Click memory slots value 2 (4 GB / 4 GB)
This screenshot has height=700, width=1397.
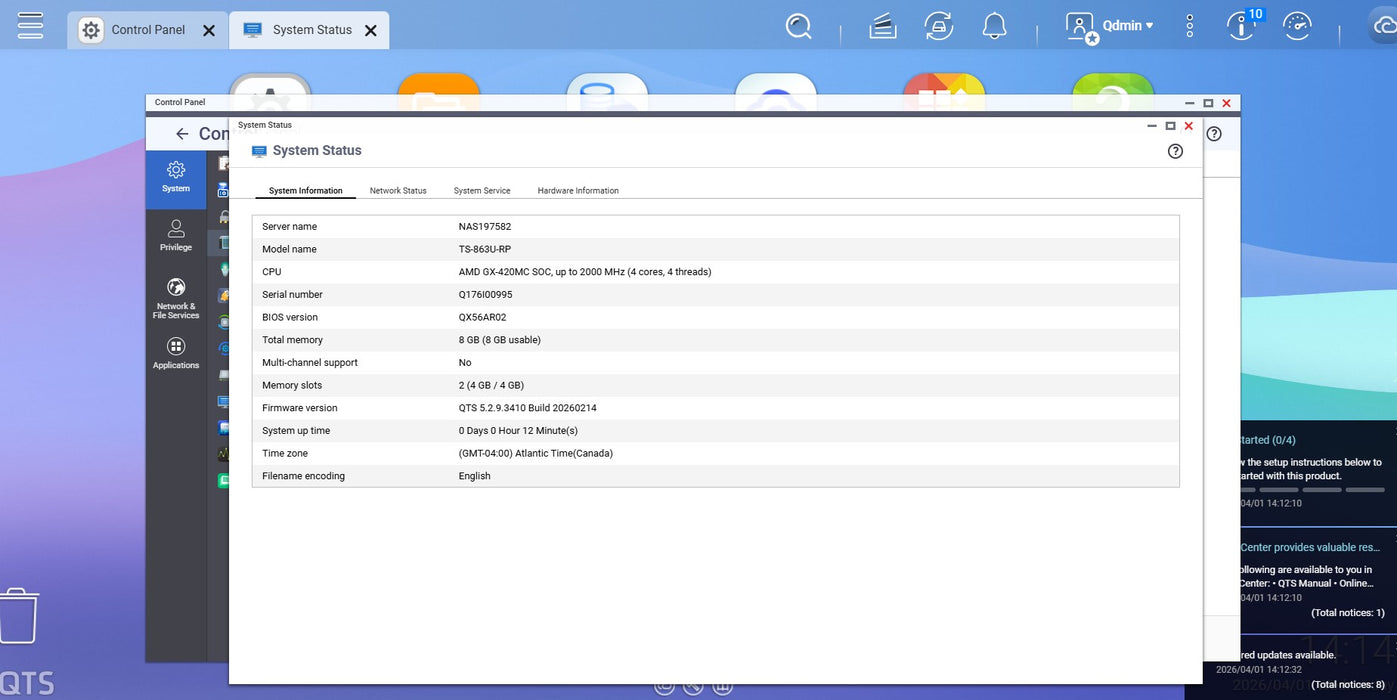coord(491,385)
